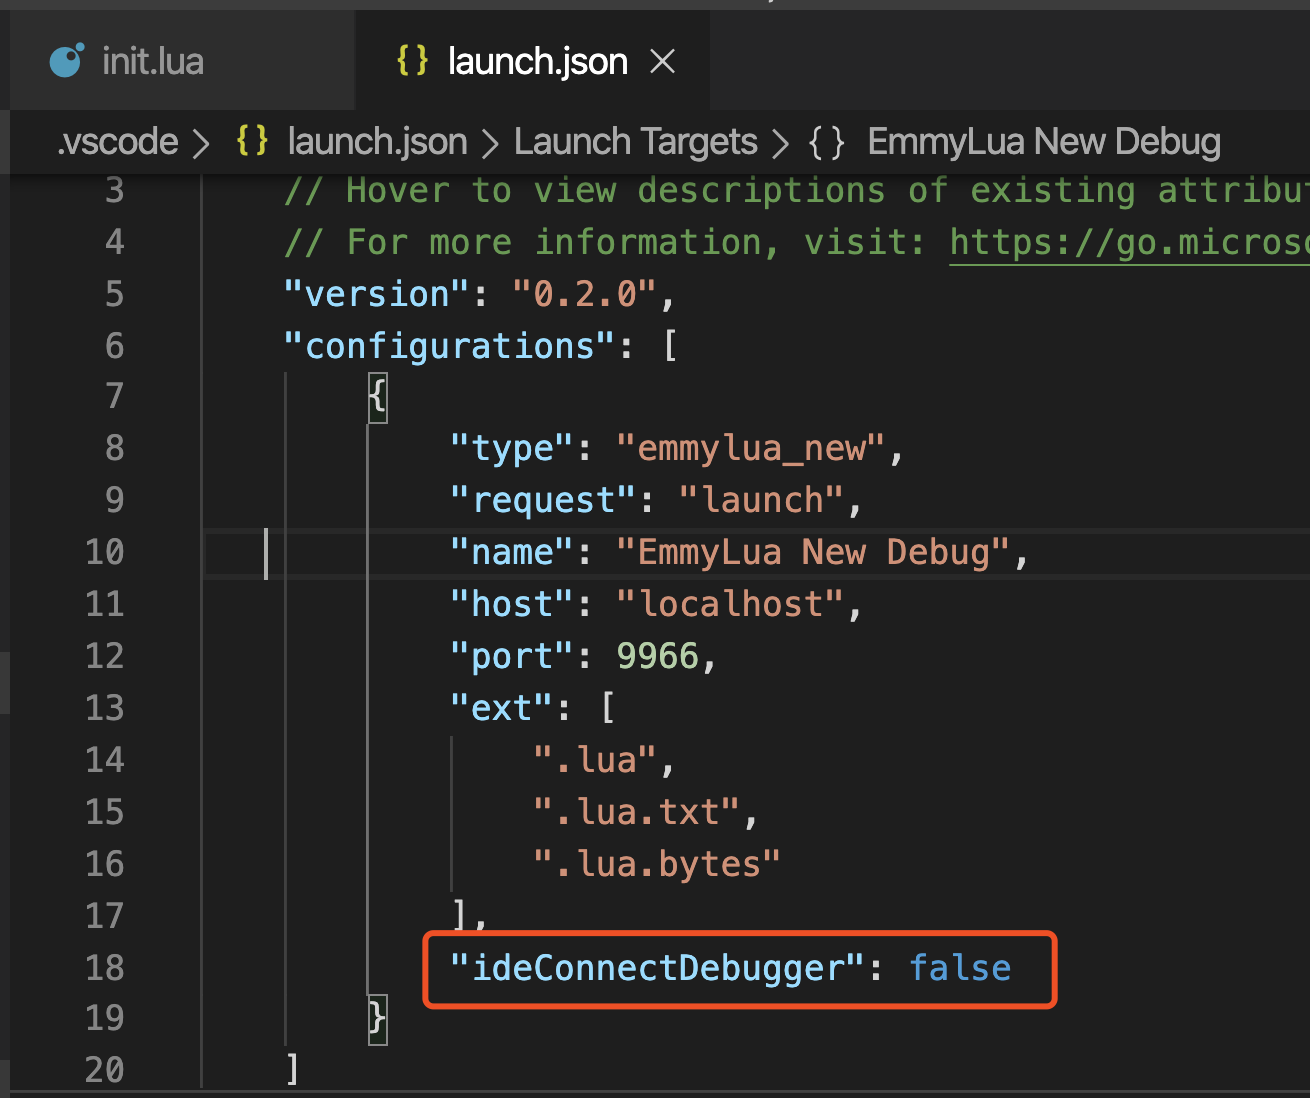This screenshot has height=1098, width=1310.
Task: Click the "EmmyLua New Debug" string value
Action: [813, 552]
